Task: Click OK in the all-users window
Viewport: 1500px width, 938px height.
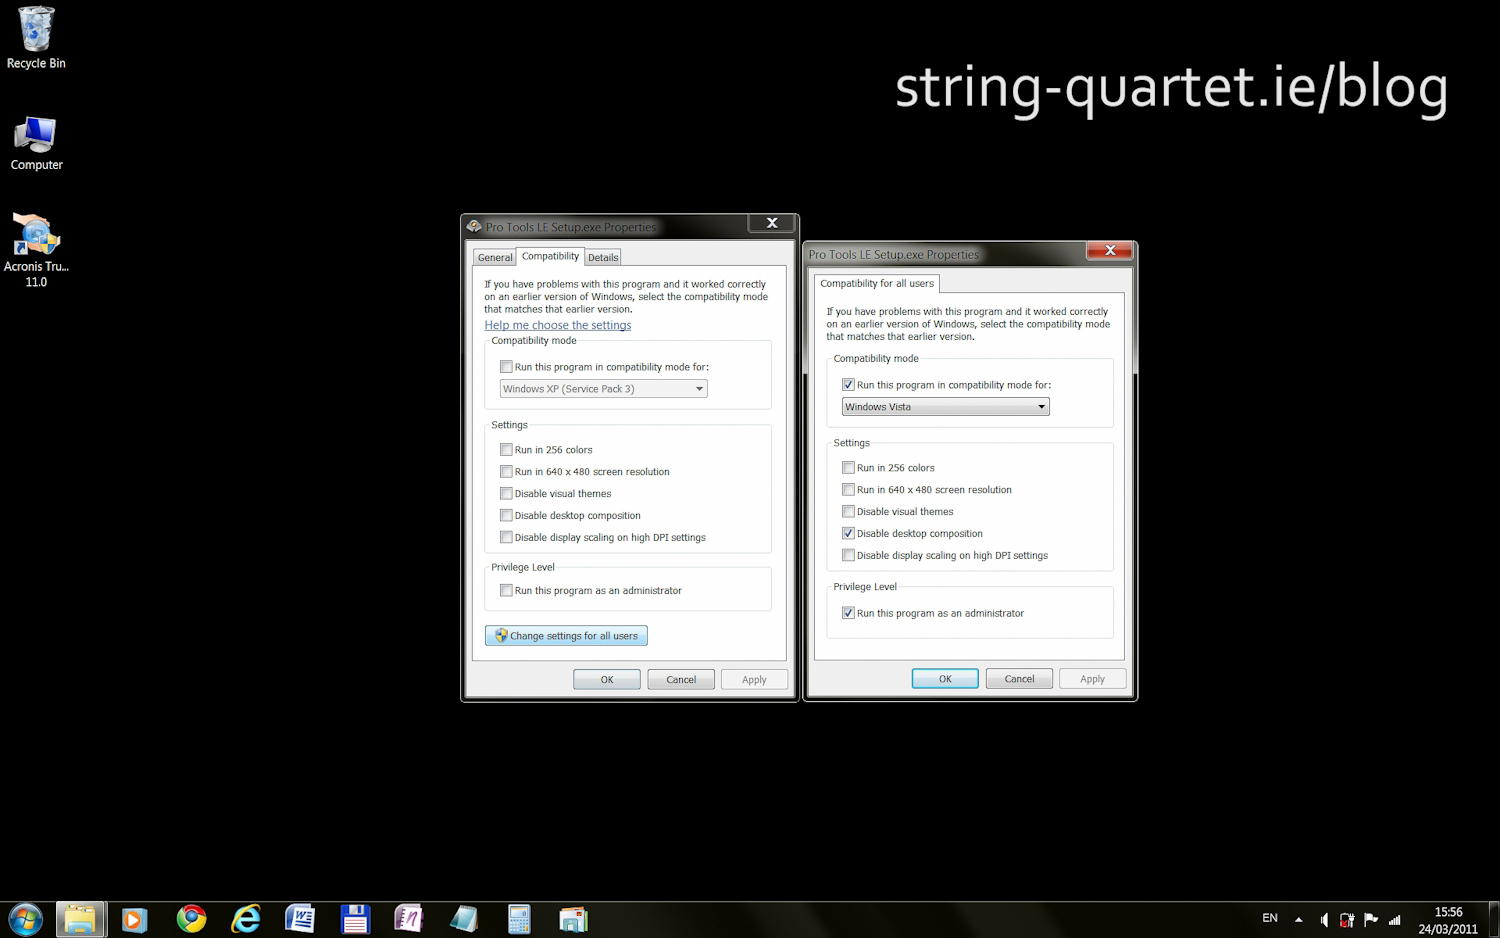Action: click(x=945, y=679)
